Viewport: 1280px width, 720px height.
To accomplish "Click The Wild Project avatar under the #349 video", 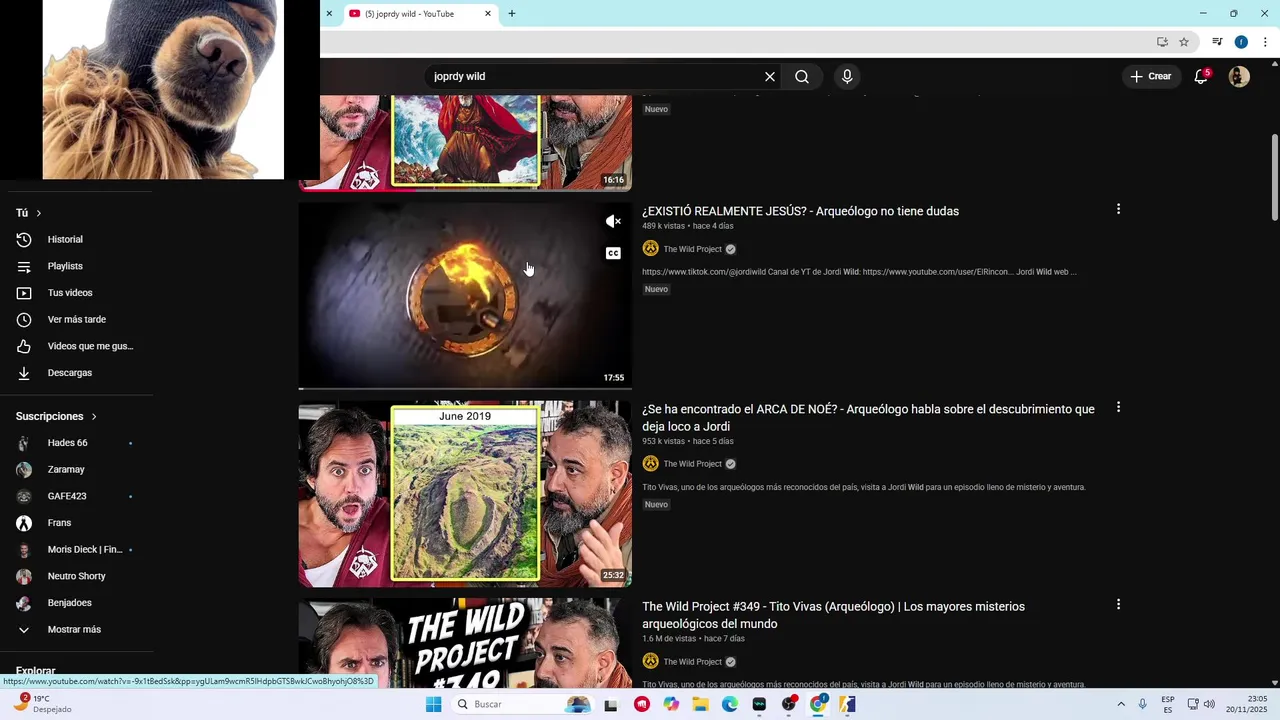I will [x=650, y=661].
